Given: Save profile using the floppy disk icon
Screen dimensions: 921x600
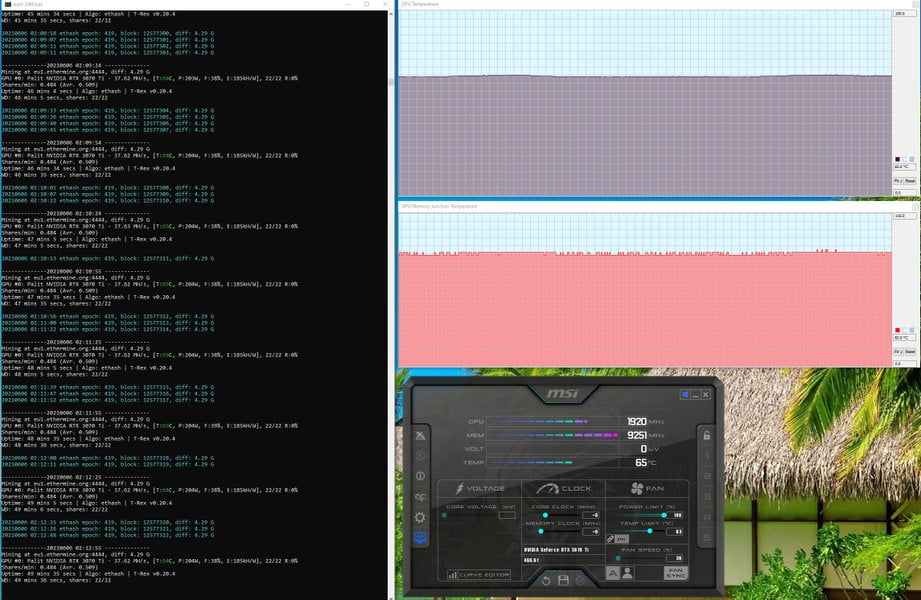Looking at the screenshot, I should (x=563, y=581).
